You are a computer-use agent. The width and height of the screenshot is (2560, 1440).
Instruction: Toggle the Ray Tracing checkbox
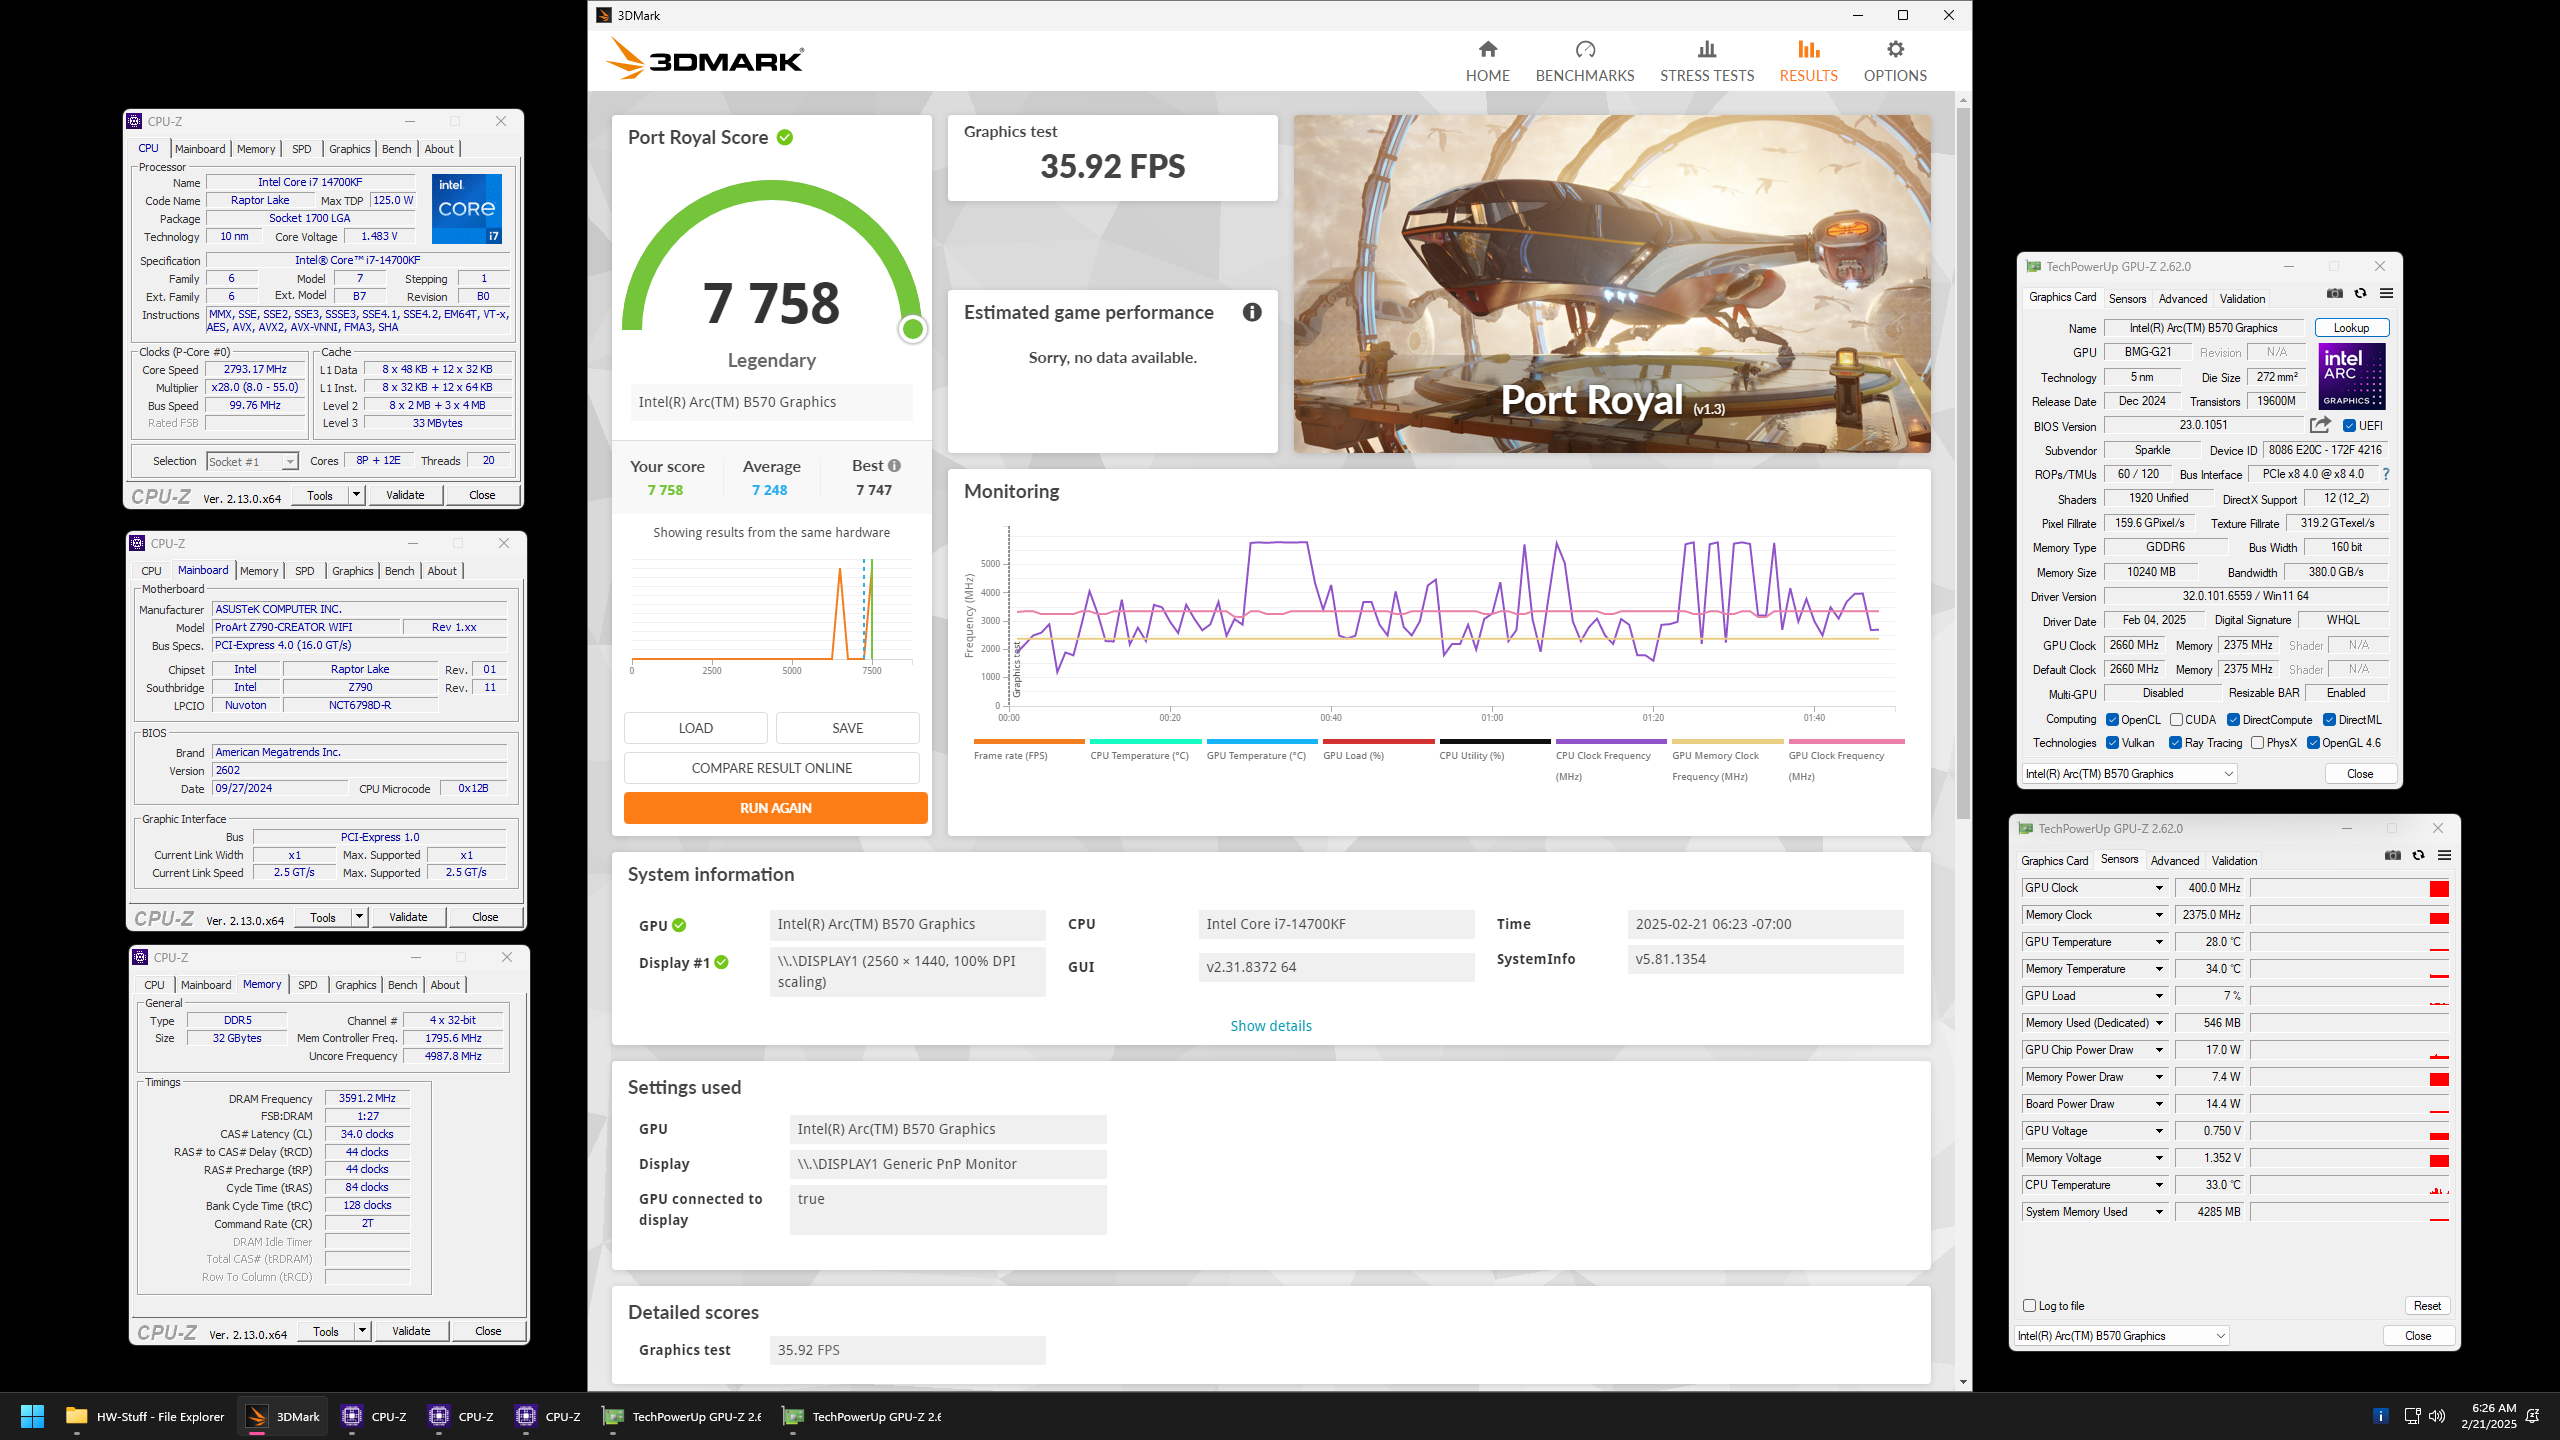[x=2175, y=743]
